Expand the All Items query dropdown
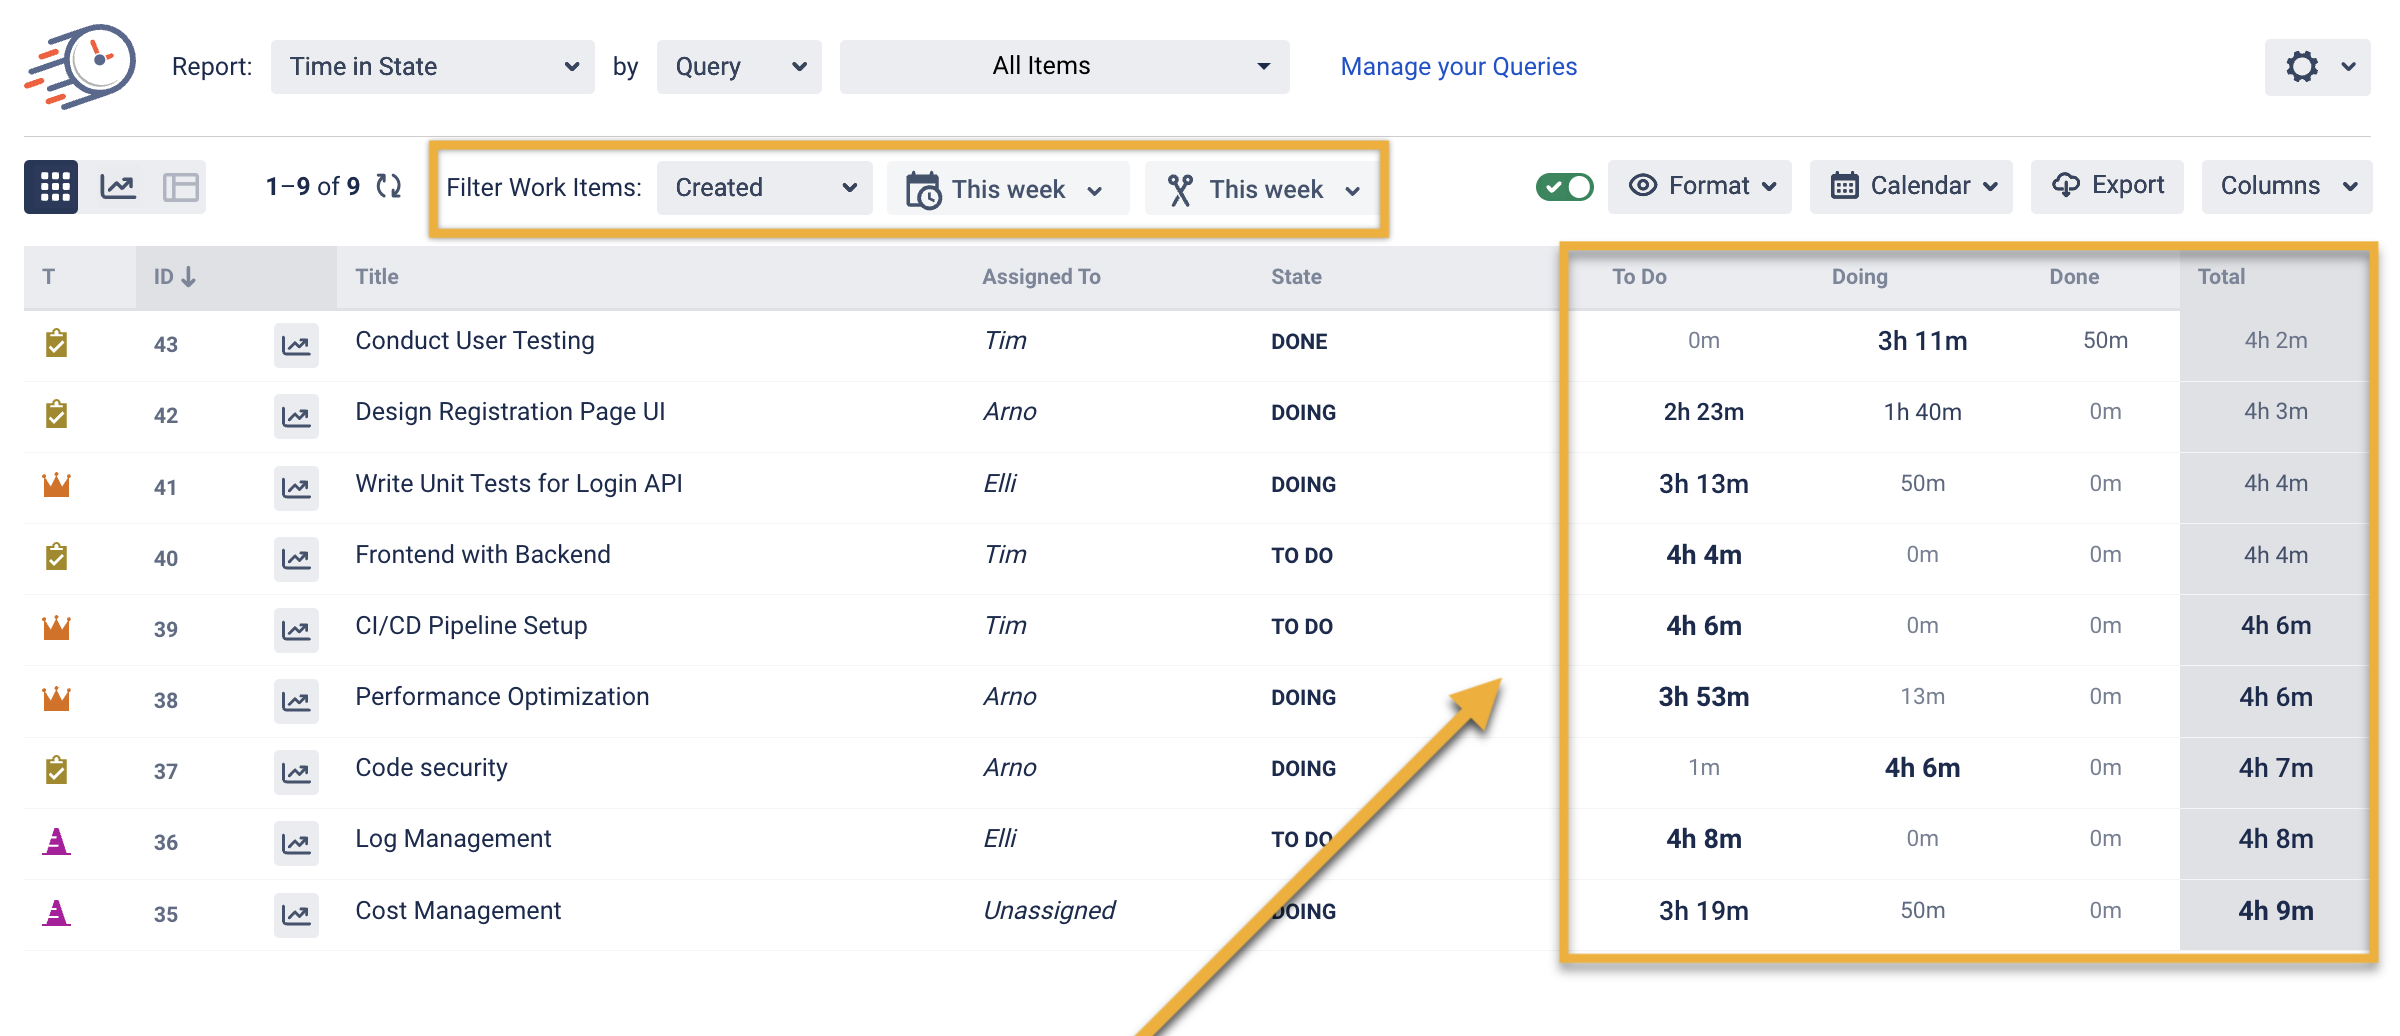 click(x=1064, y=67)
